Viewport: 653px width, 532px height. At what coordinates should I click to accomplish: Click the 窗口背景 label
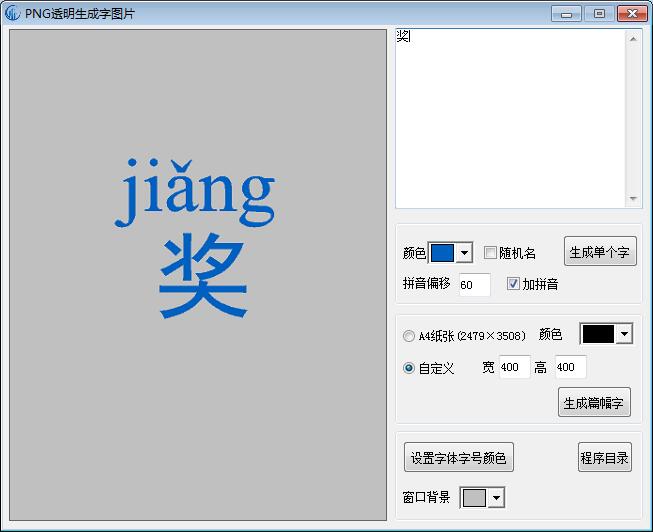point(426,497)
